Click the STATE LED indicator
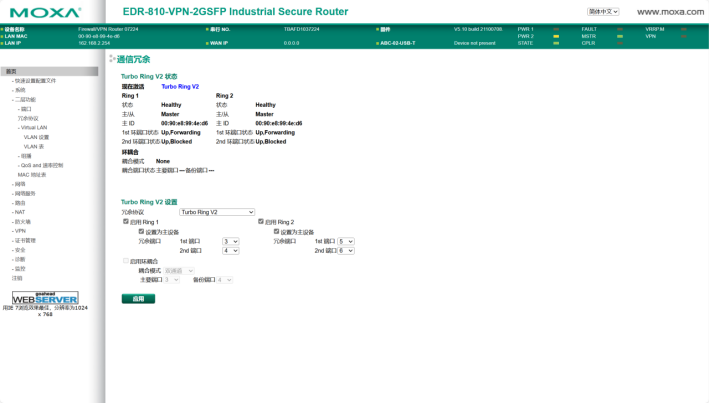709x403 pixels. (556, 43)
